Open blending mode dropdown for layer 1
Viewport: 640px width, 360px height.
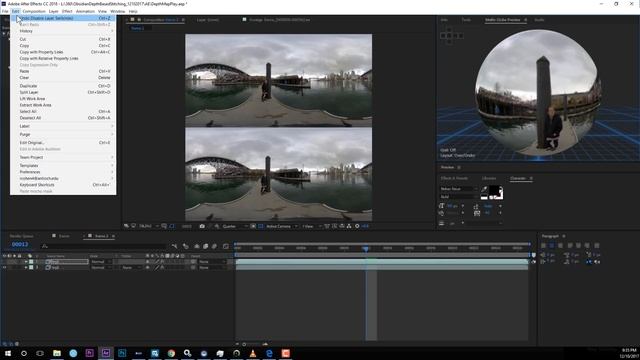pos(100,262)
